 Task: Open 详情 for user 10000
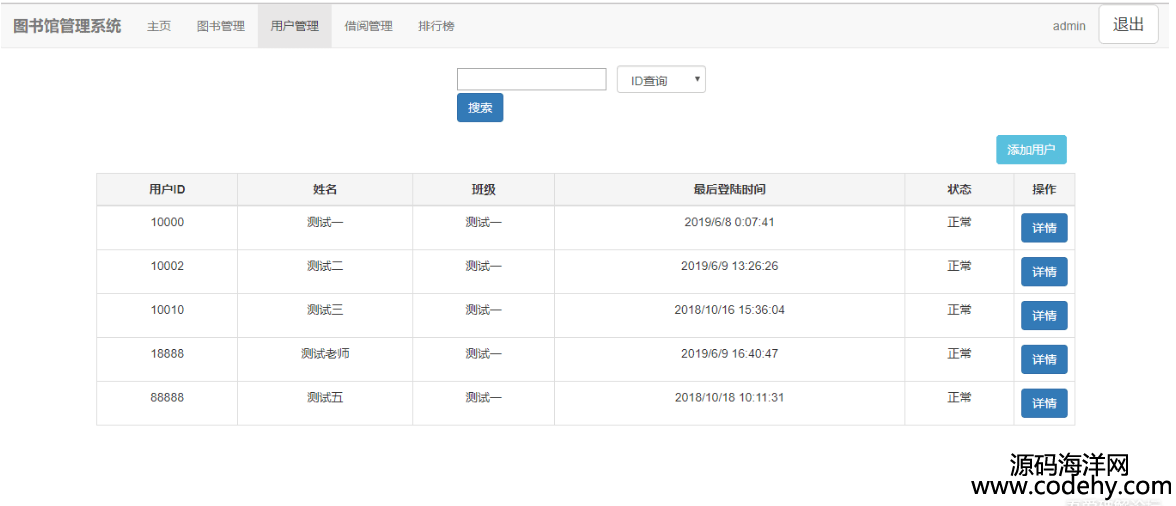click(1044, 228)
